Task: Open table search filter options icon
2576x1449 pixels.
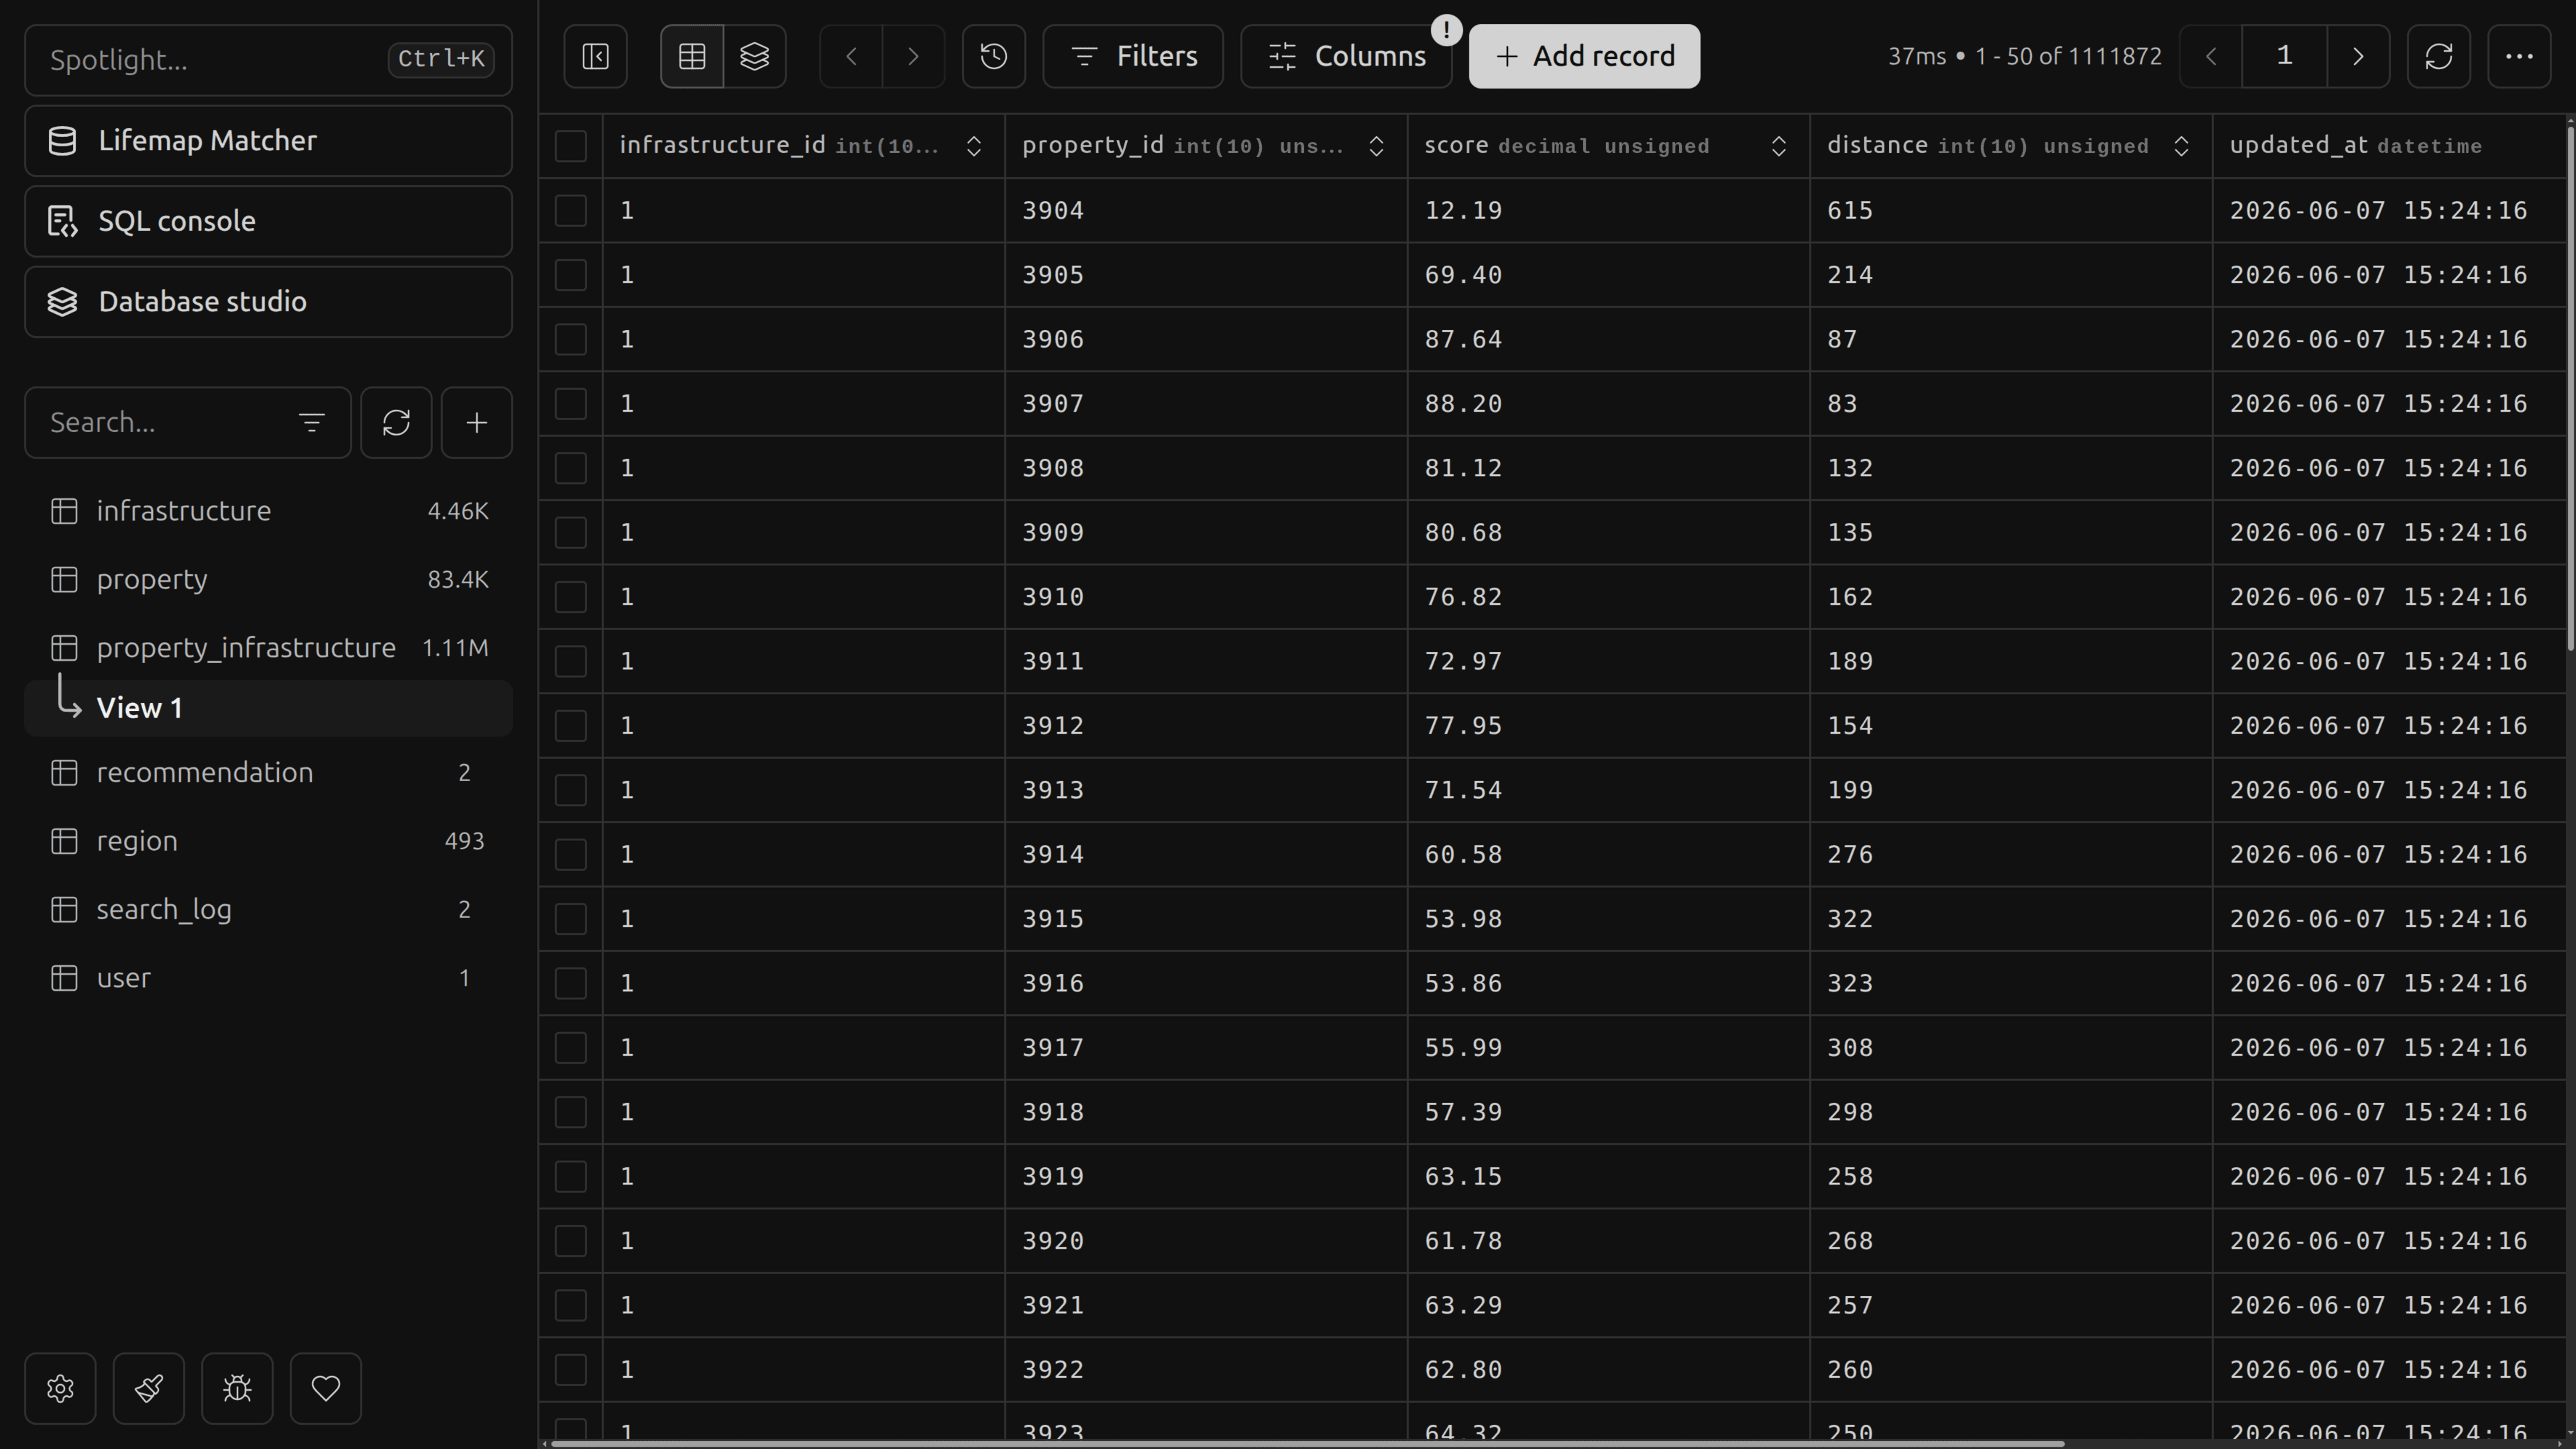Action: pyautogui.click(x=312, y=423)
